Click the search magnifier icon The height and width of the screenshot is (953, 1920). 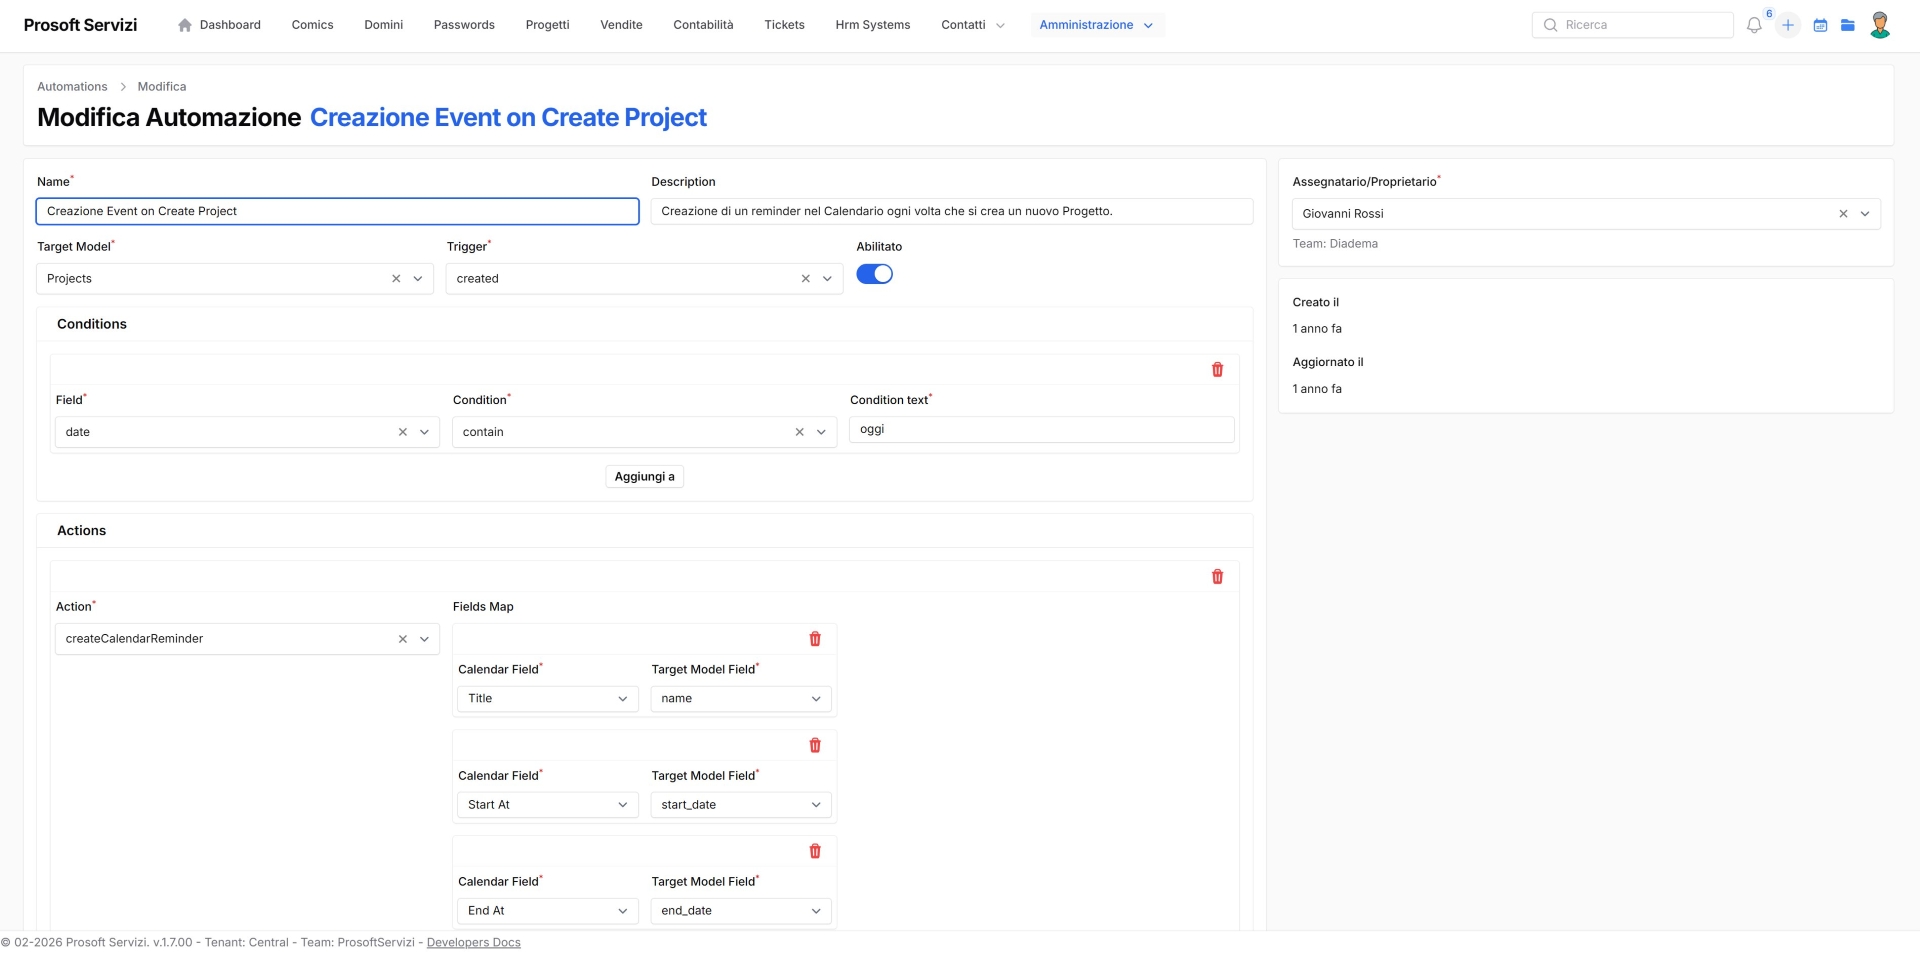tap(1550, 25)
